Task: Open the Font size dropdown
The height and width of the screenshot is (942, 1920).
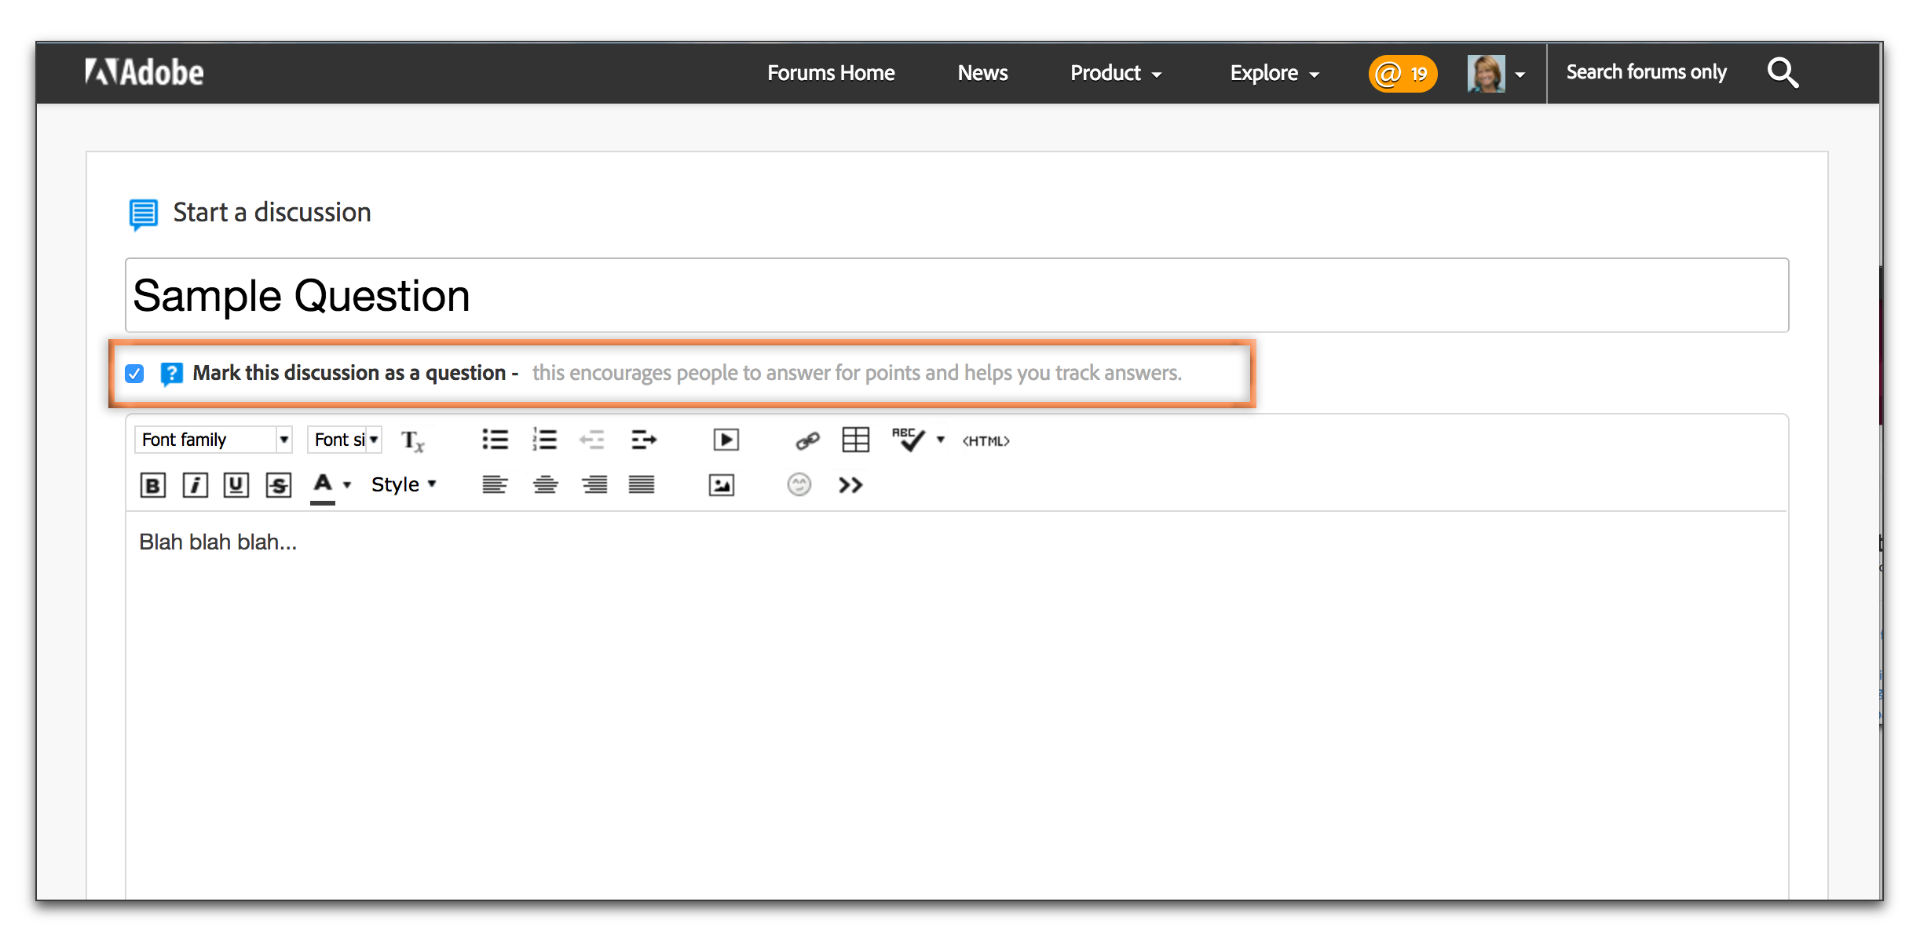Action: (345, 439)
